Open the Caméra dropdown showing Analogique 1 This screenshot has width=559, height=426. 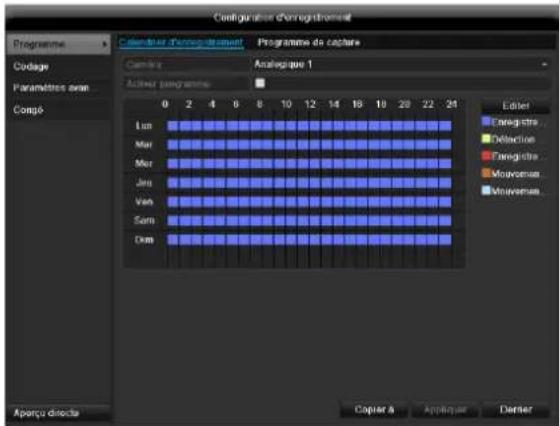tap(400, 65)
